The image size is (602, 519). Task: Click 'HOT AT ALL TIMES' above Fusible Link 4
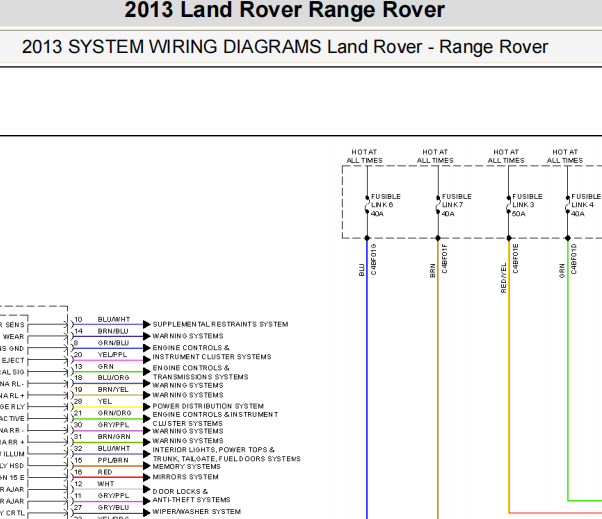(x=565, y=156)
